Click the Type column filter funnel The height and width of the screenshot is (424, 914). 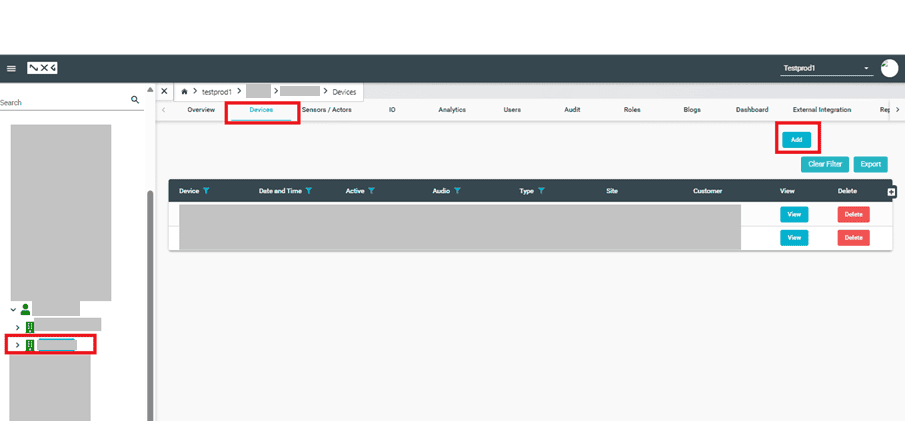coord(541,190)
